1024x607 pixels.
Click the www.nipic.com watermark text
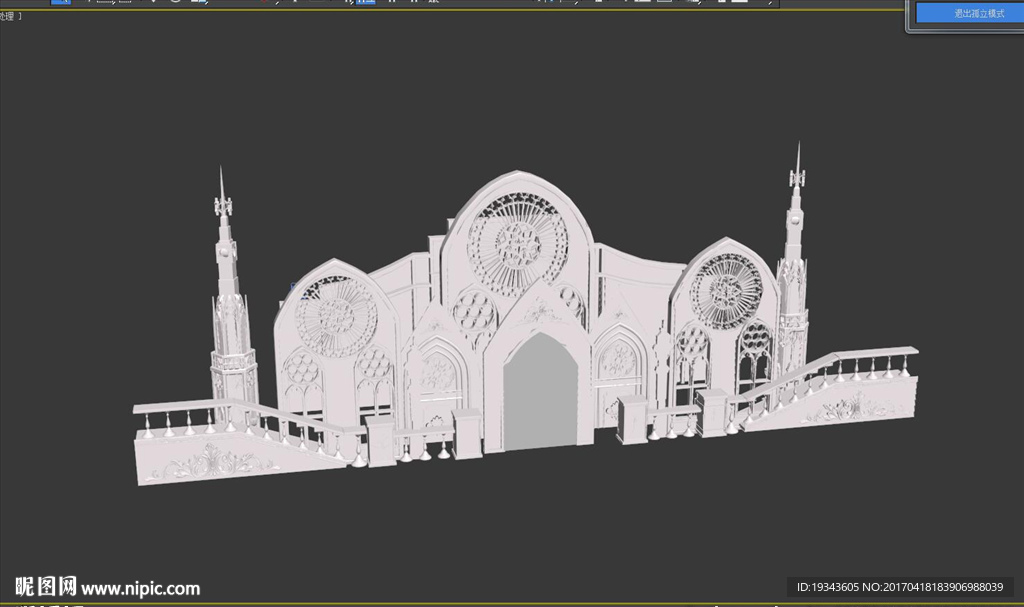point(140,588)
